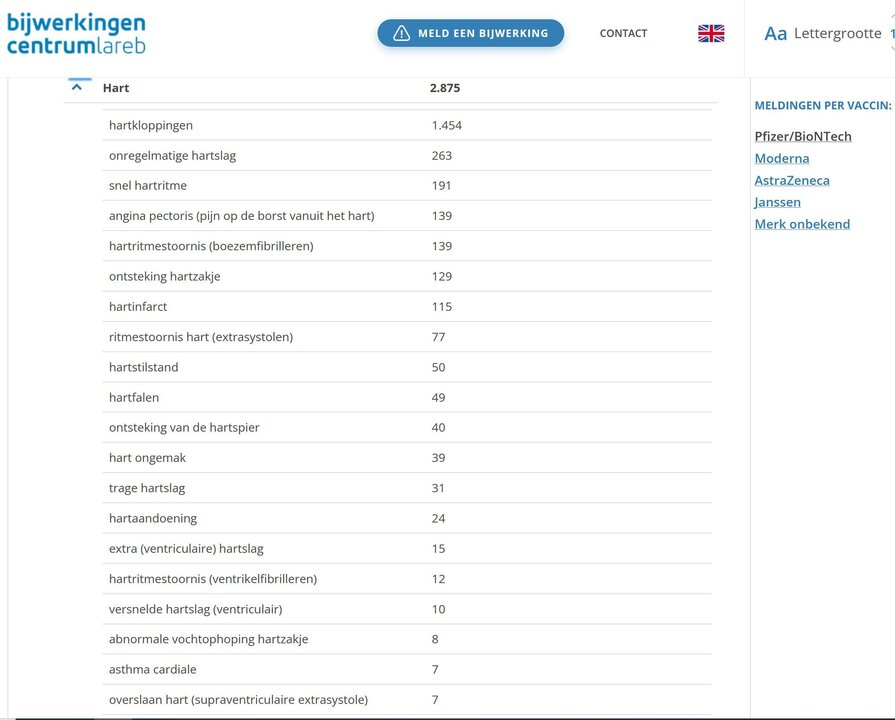Open the Janssen reports link
This screenshot has width=895, height=720.
777,202
